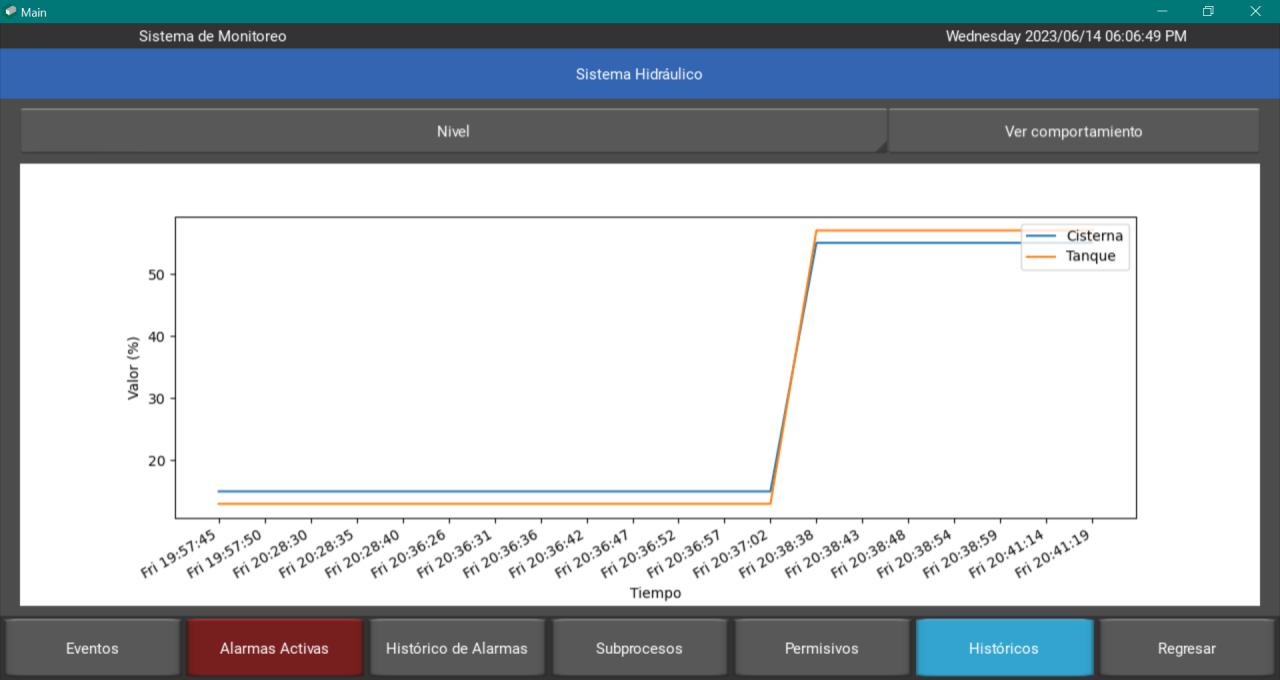Select the Históricos tab
This screenshot has height=680, width=1280.
[1004, 648]
